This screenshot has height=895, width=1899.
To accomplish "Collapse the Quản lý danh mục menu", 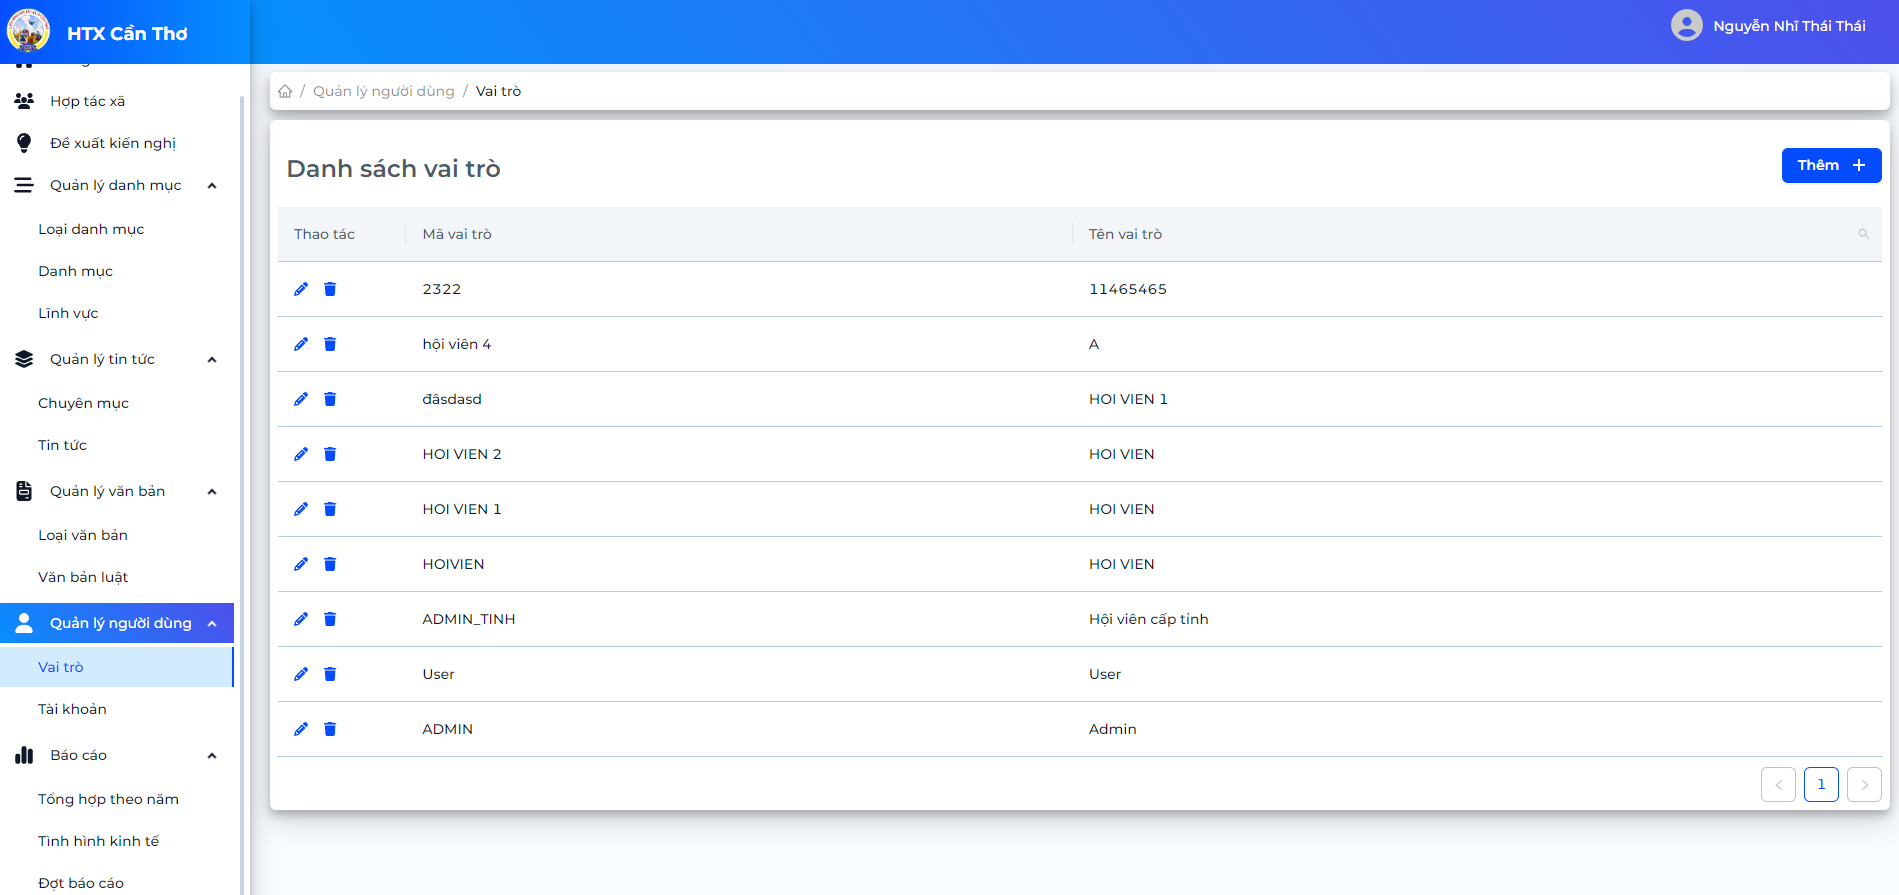I will pyautogui.click(x=212, y=186).
